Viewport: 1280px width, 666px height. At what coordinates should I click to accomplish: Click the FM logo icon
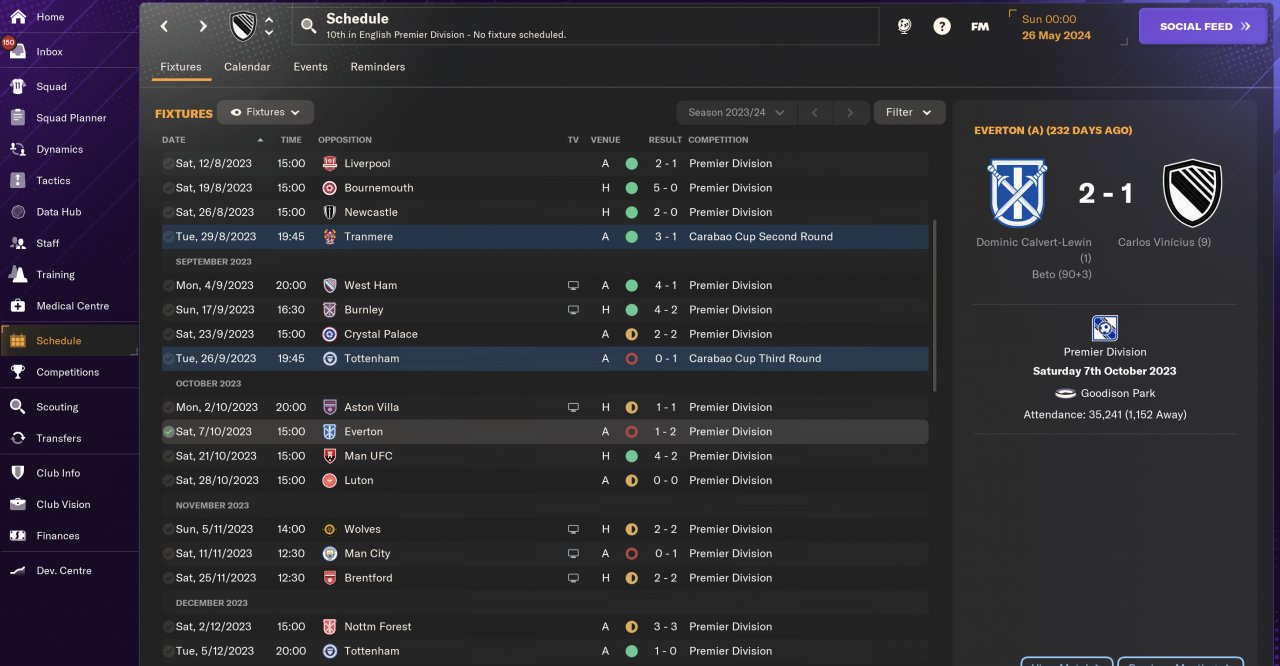click(x=980, y=27)
